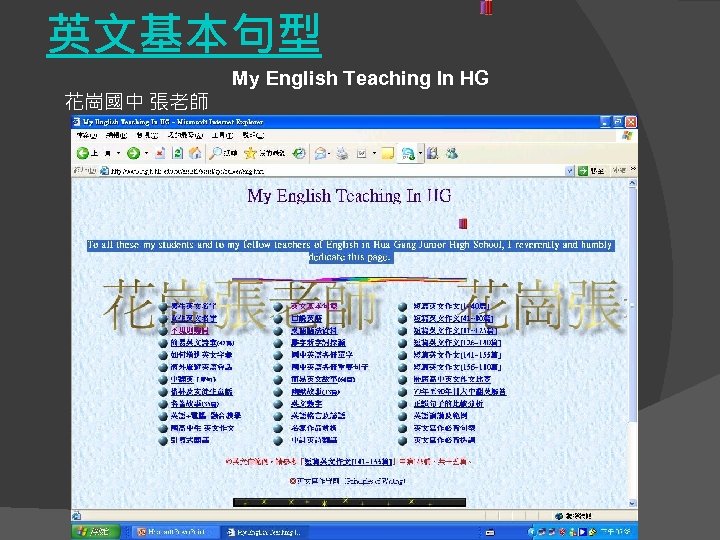
Task: Click the Windows flag logo in the IE menu bar
Action: pos(627,135)
